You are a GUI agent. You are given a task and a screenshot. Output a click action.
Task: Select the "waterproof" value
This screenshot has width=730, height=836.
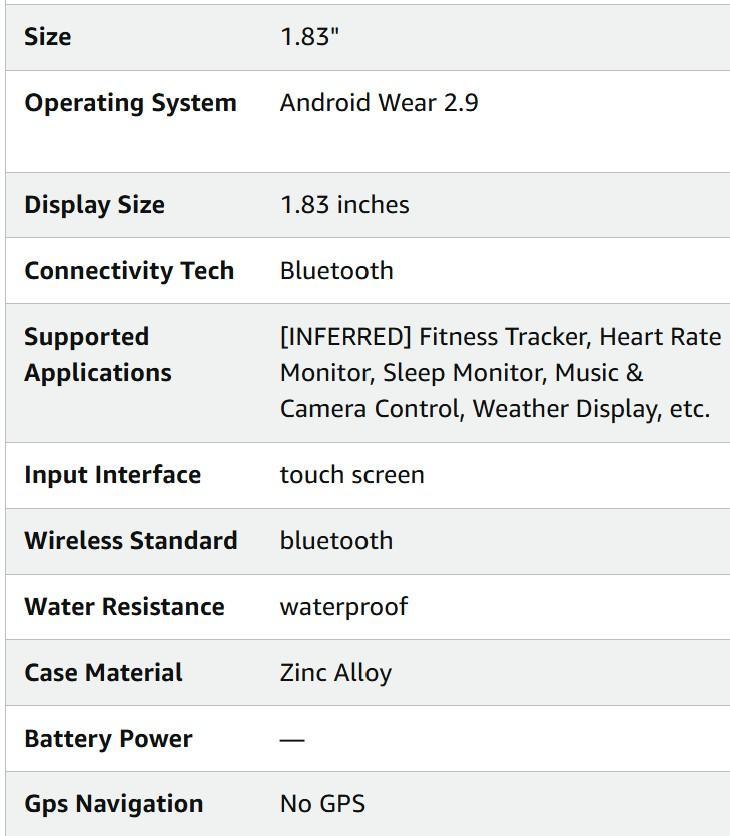point(344,607)
